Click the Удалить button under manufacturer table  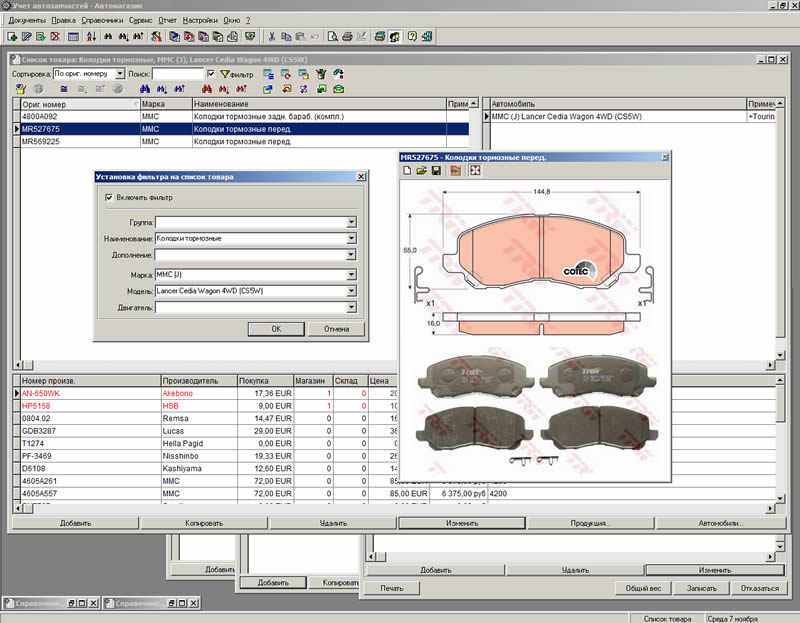333,523
